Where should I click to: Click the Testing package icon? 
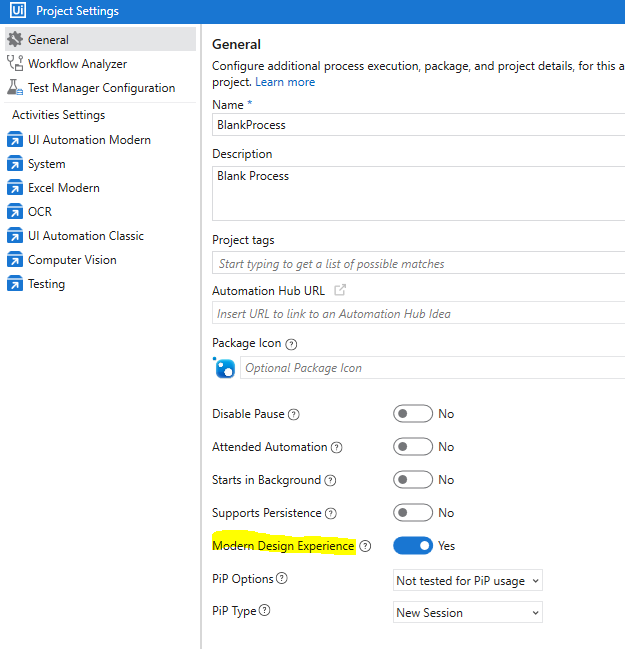pyautogui.click(x=15, y=284)
